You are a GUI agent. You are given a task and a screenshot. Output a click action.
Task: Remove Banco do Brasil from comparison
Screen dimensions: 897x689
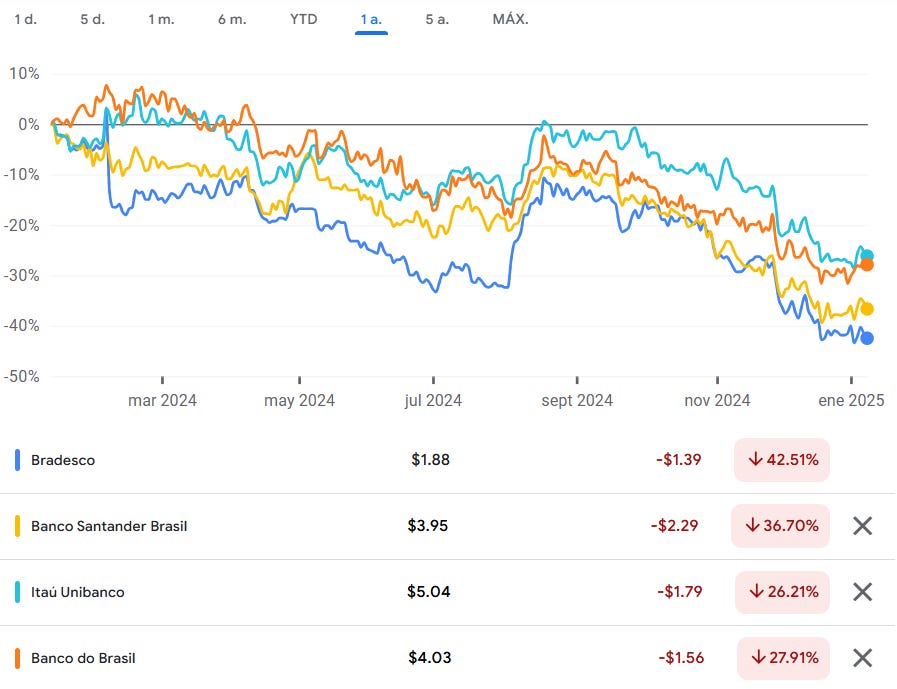point(862,658)
